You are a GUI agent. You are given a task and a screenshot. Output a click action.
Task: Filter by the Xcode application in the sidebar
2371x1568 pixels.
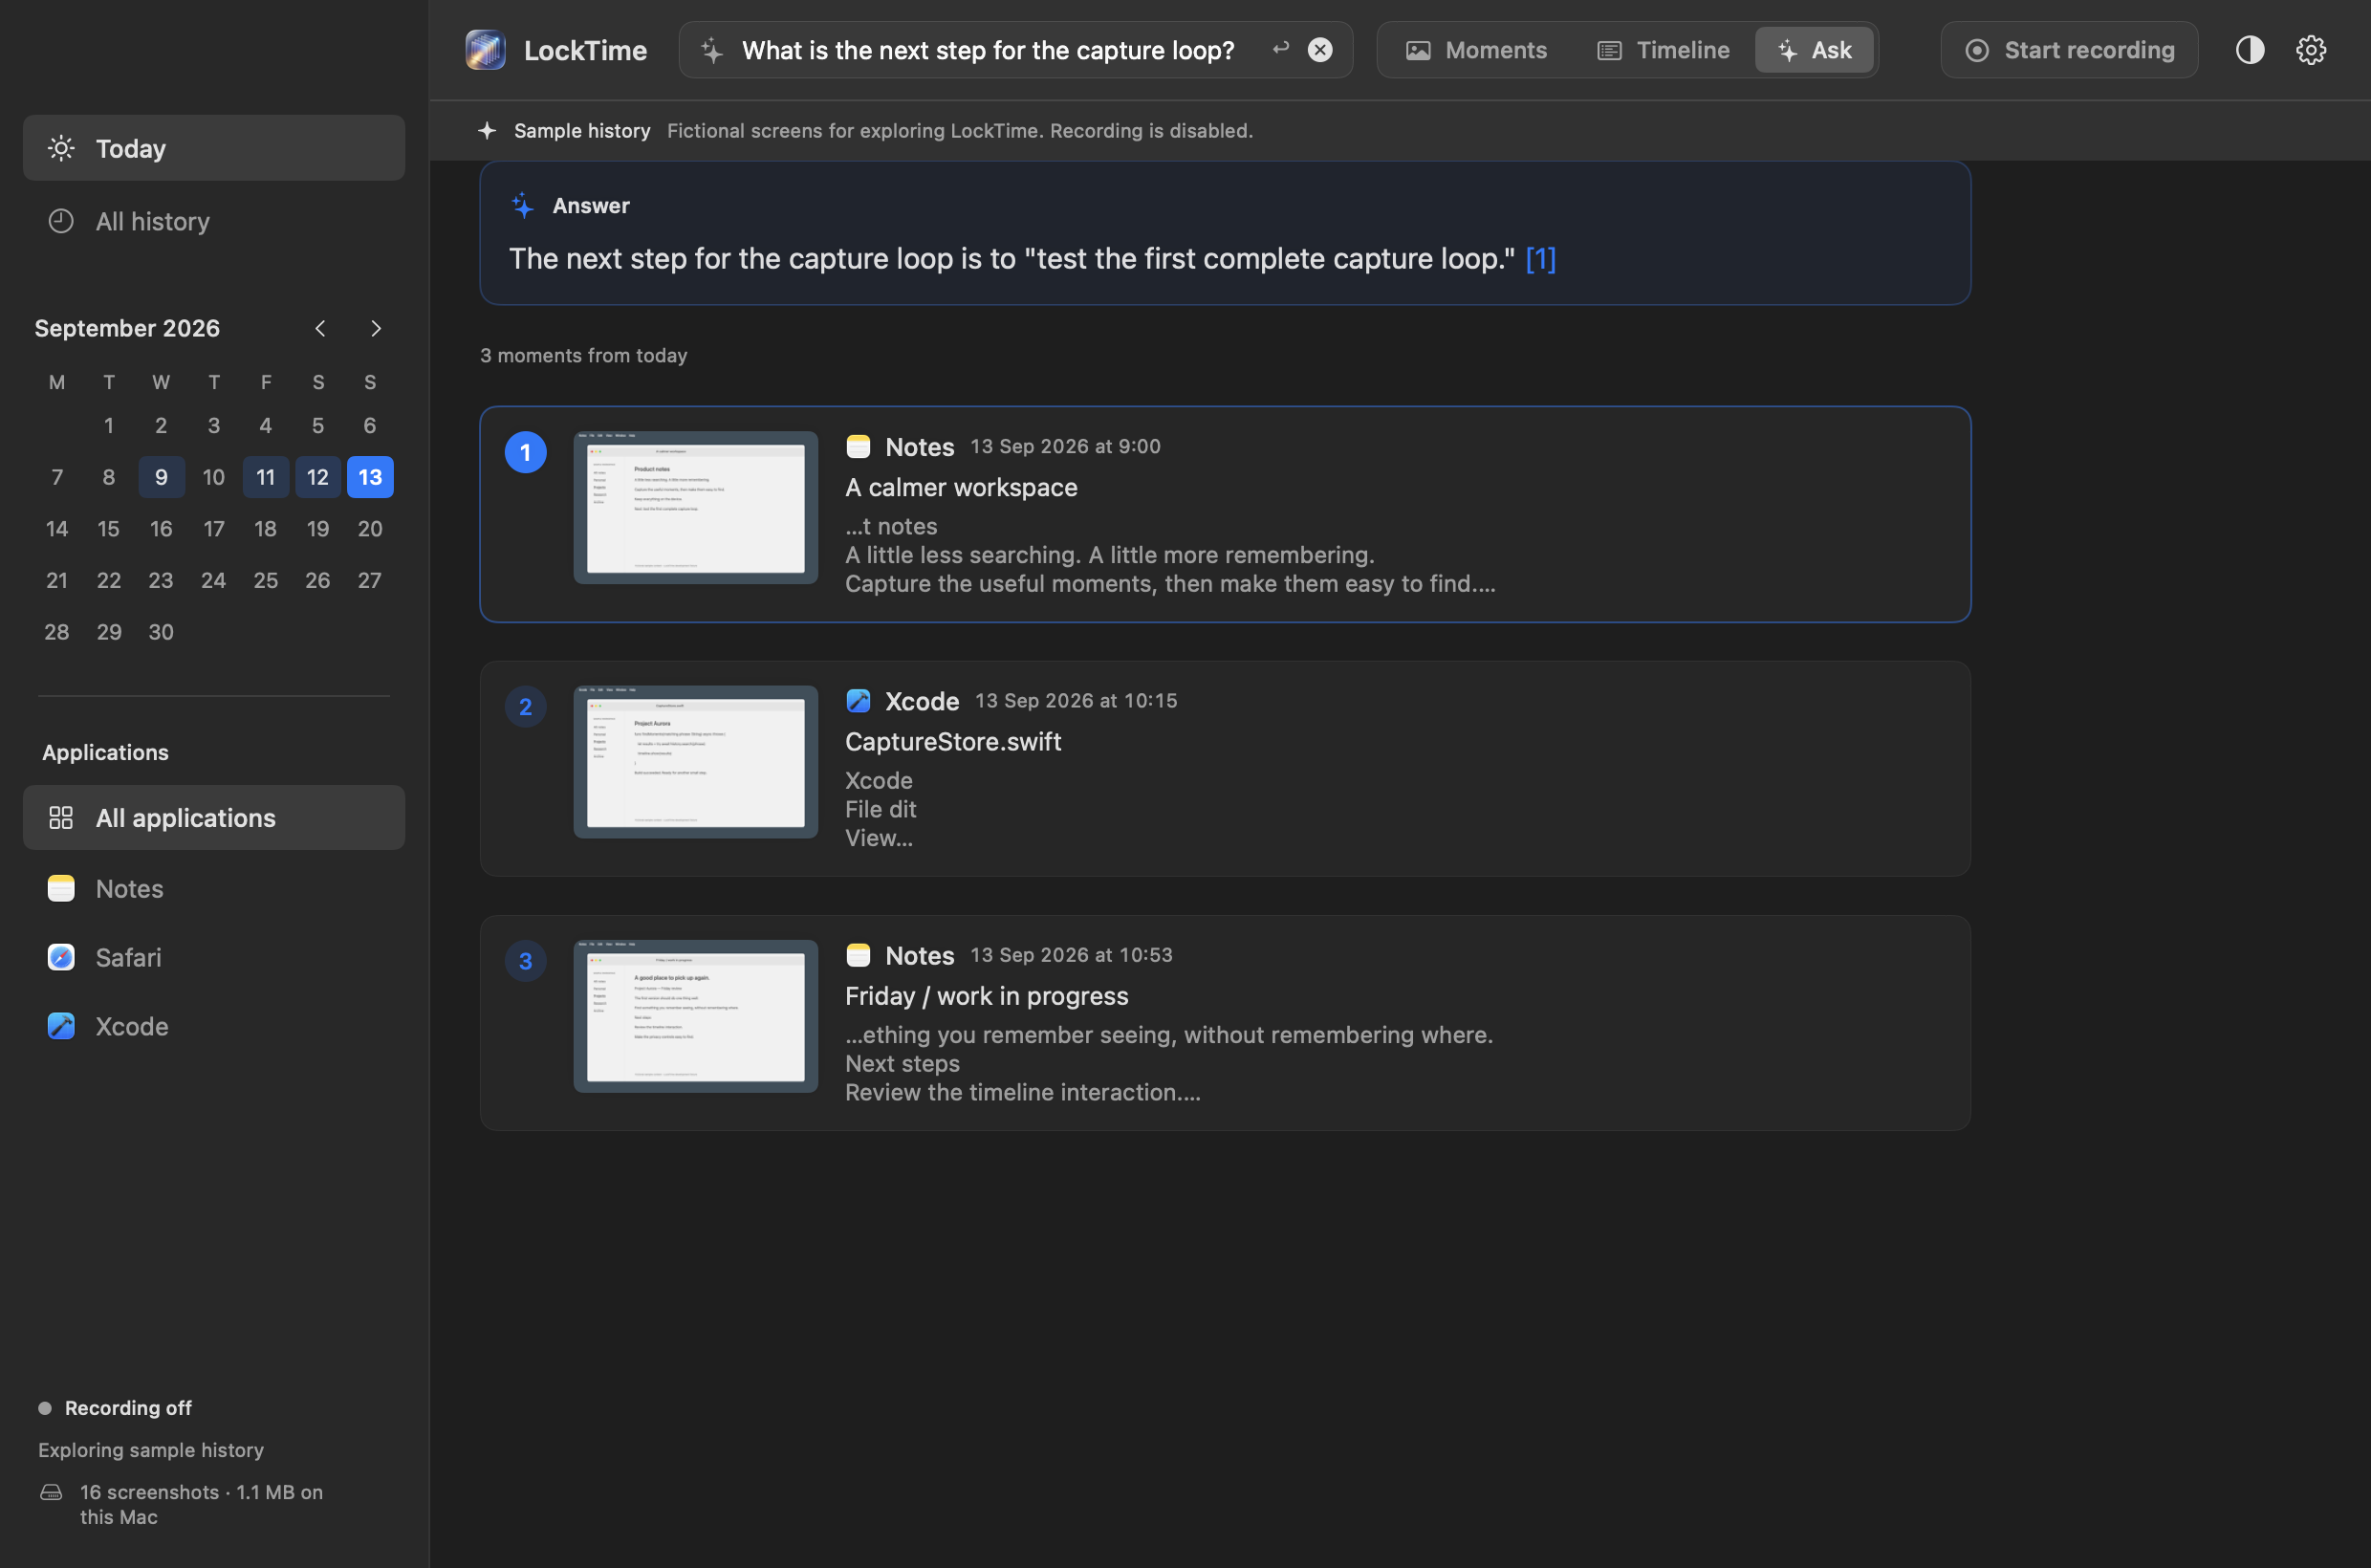(x=214, y=1026)
